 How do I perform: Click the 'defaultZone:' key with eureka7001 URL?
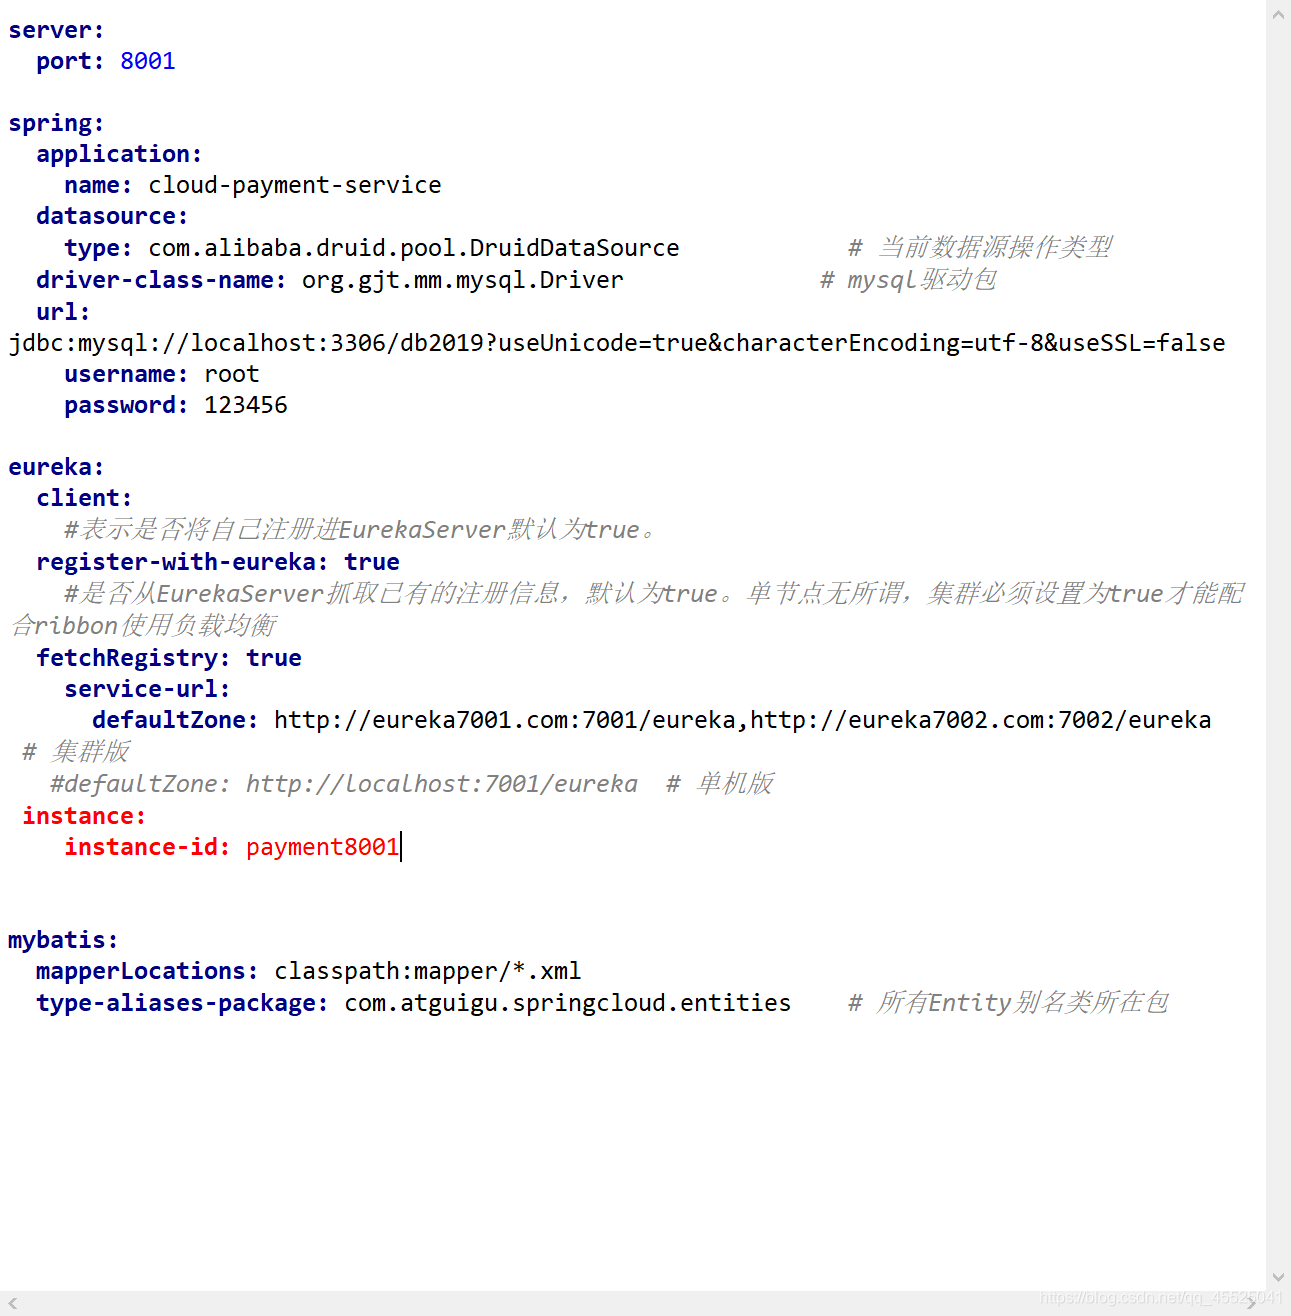[x=175, y=720]
